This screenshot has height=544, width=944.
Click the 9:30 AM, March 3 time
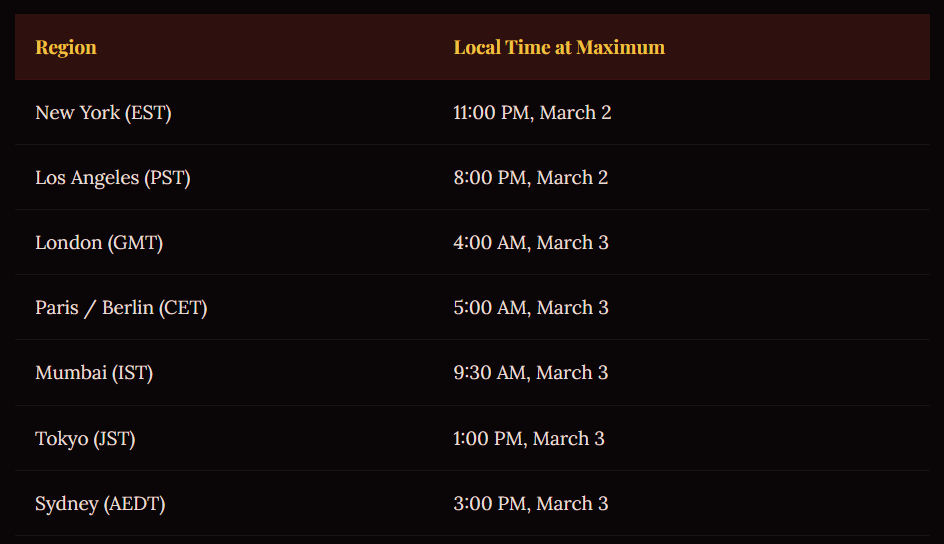tap(530, 373)
